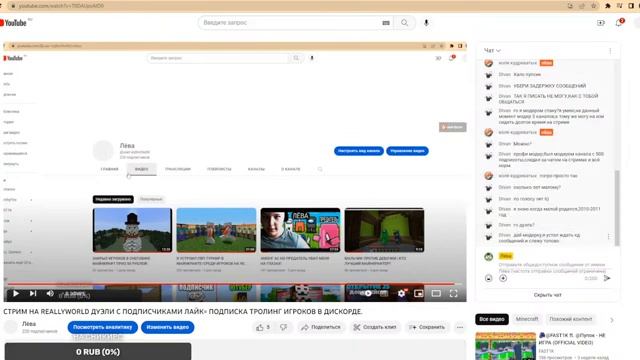Click the Поделиться share button
640x360 pixels.
[x=321, y=327]
